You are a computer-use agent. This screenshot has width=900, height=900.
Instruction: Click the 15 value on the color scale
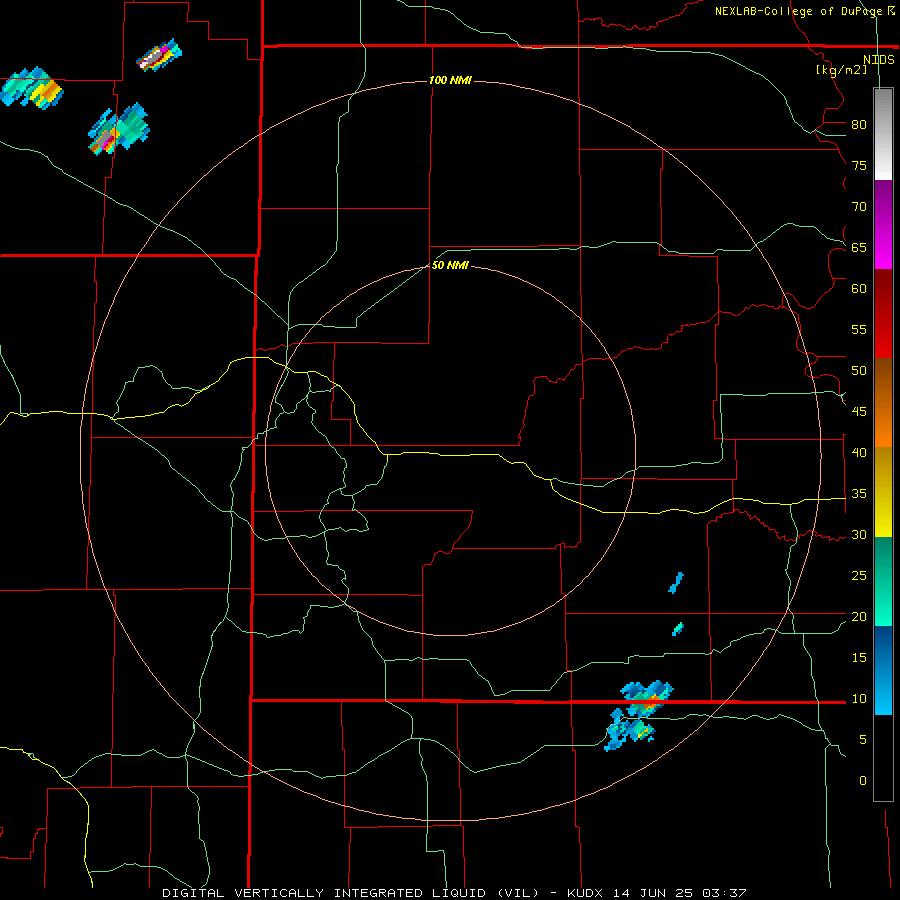(x=859, y=657)
